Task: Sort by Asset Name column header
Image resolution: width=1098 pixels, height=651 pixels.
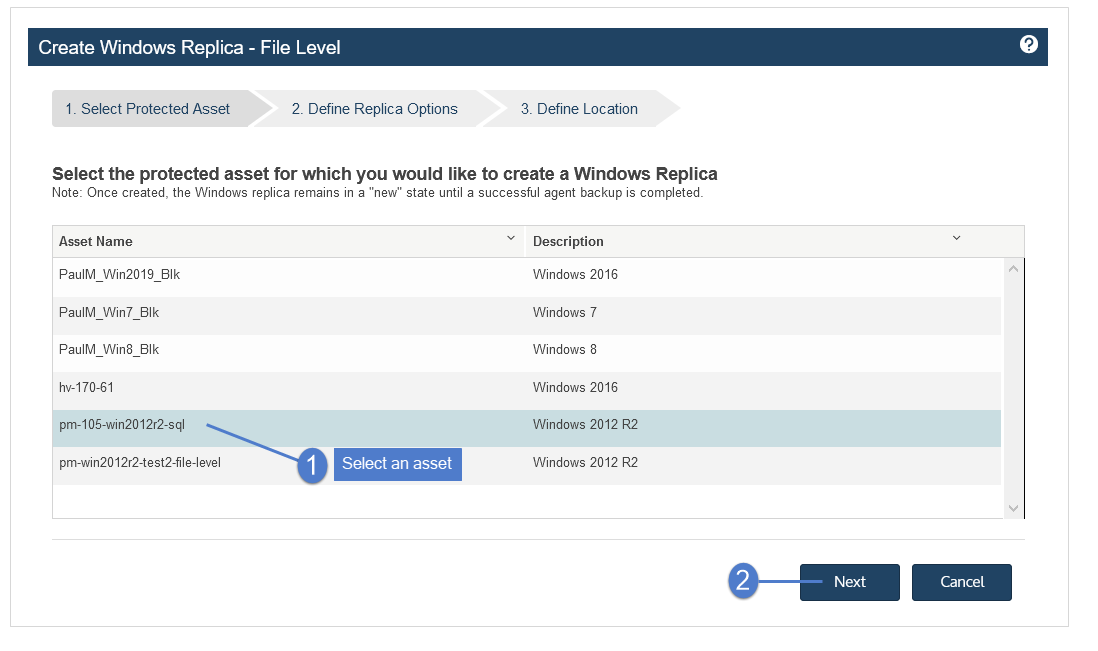Action: (96, 242)
